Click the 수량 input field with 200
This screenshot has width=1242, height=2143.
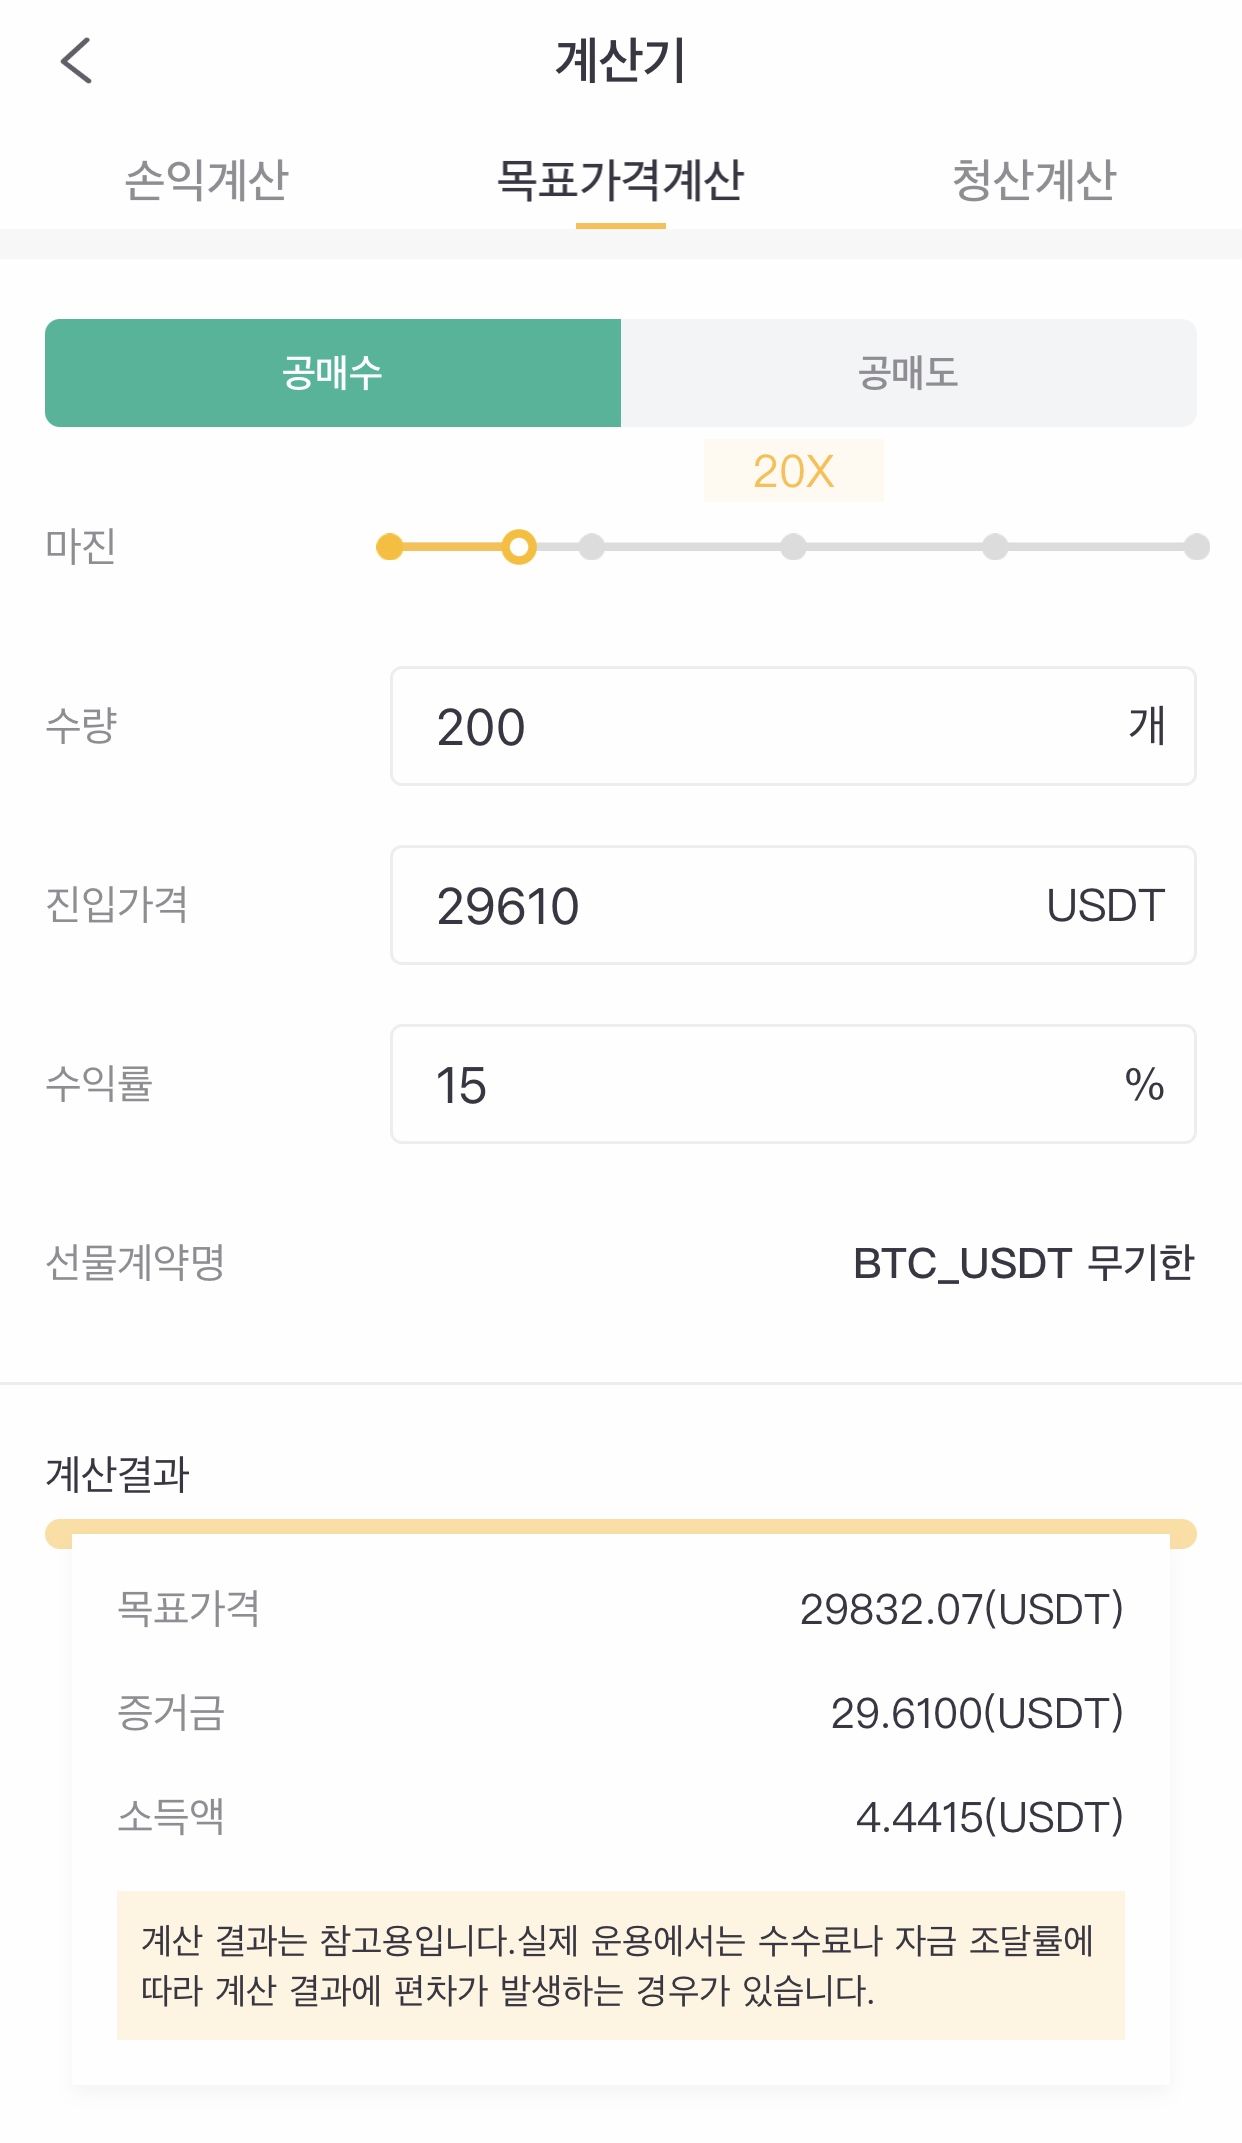[x=793, y=726]
